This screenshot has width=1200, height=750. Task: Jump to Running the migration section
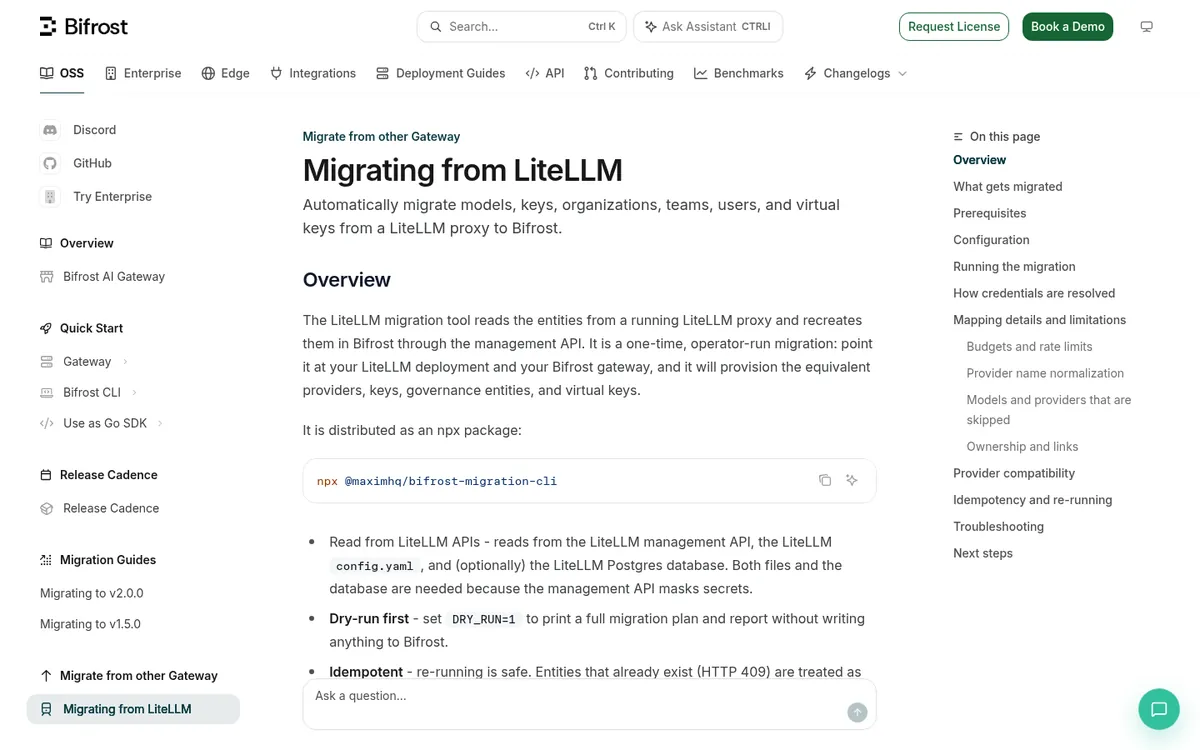tap(1014, 267)
